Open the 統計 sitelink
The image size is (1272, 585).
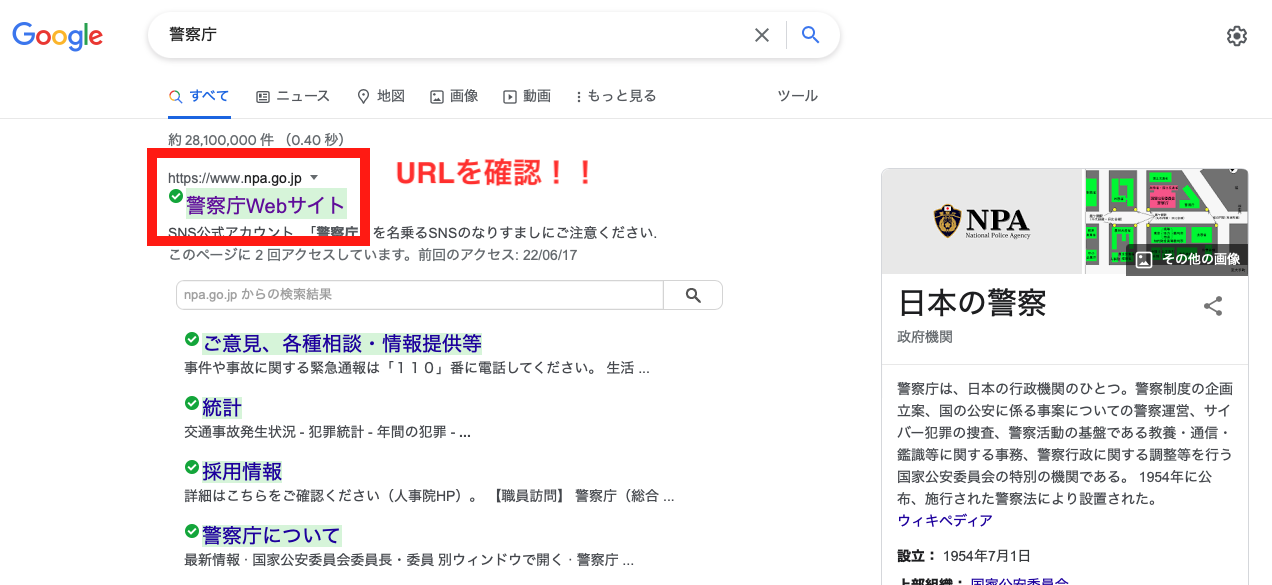point(222,407)
